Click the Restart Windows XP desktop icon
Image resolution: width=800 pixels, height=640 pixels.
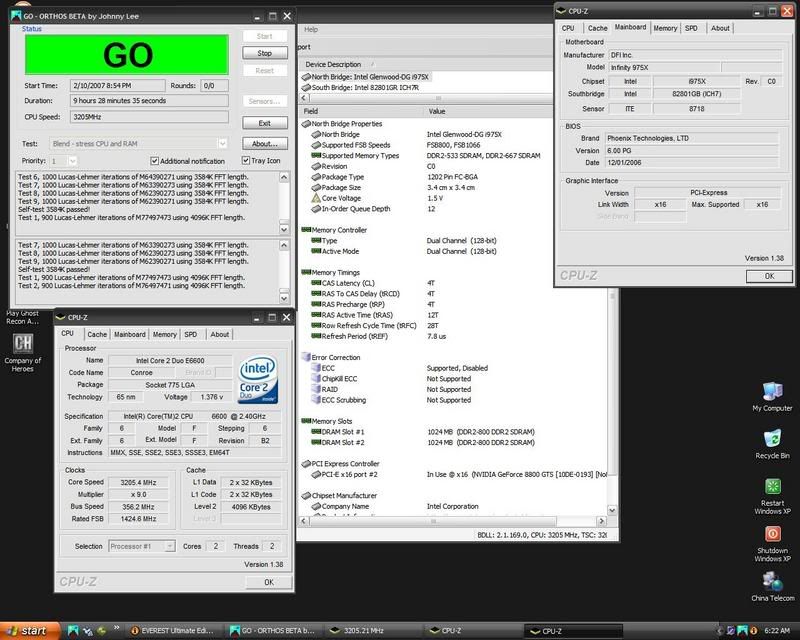click(771, 485)
